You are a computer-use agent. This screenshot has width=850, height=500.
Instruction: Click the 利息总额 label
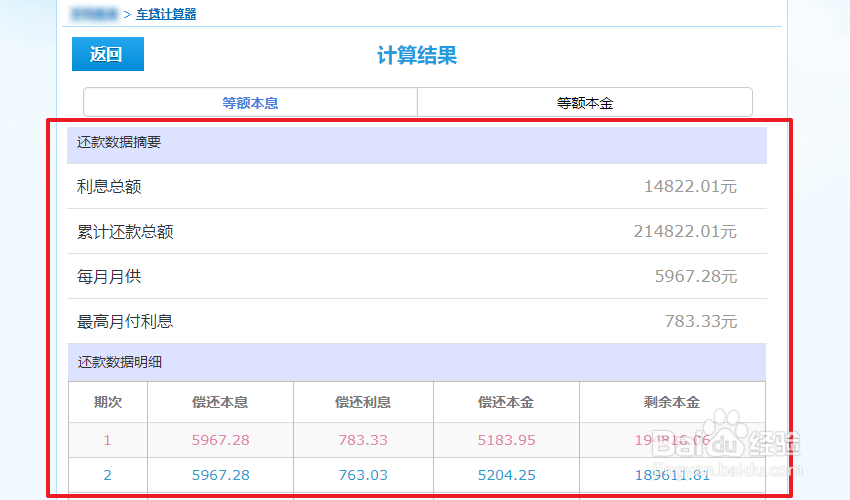[109, 187]
